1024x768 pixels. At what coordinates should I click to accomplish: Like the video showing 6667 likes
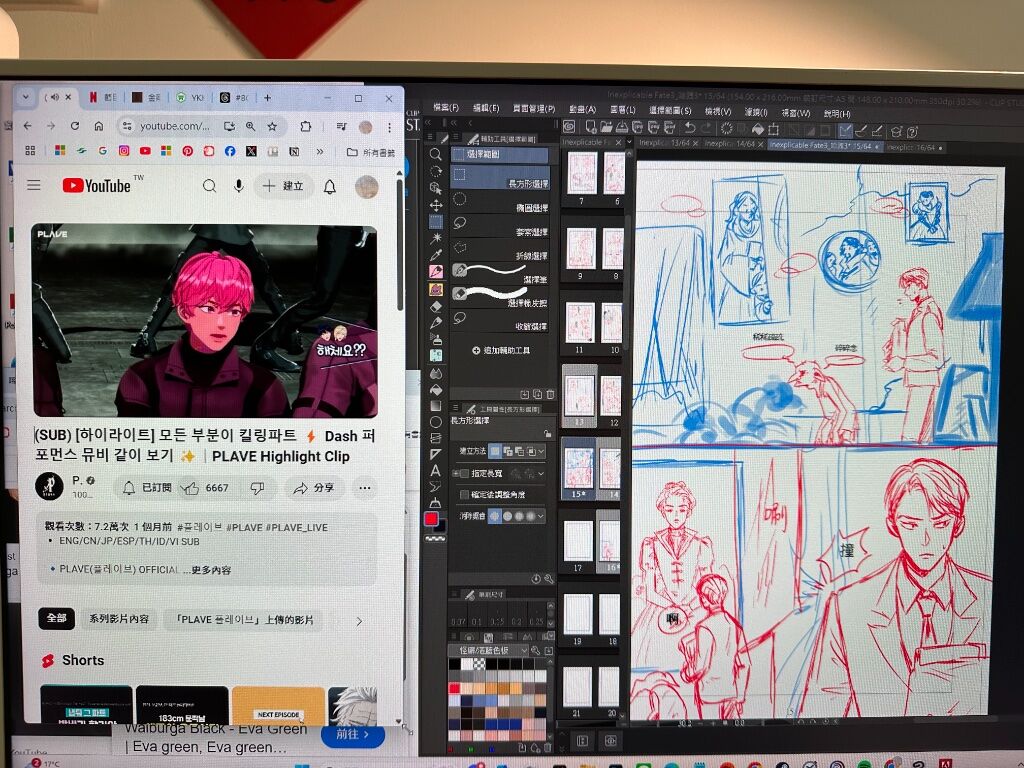205,488
